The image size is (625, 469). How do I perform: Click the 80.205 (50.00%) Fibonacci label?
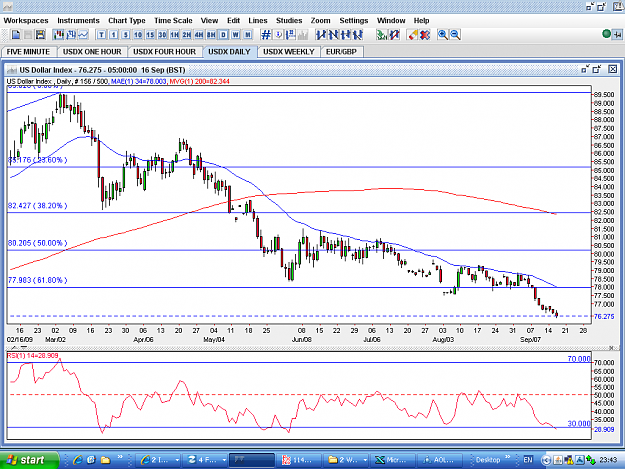pyautogui.click(x=38, y=243)
